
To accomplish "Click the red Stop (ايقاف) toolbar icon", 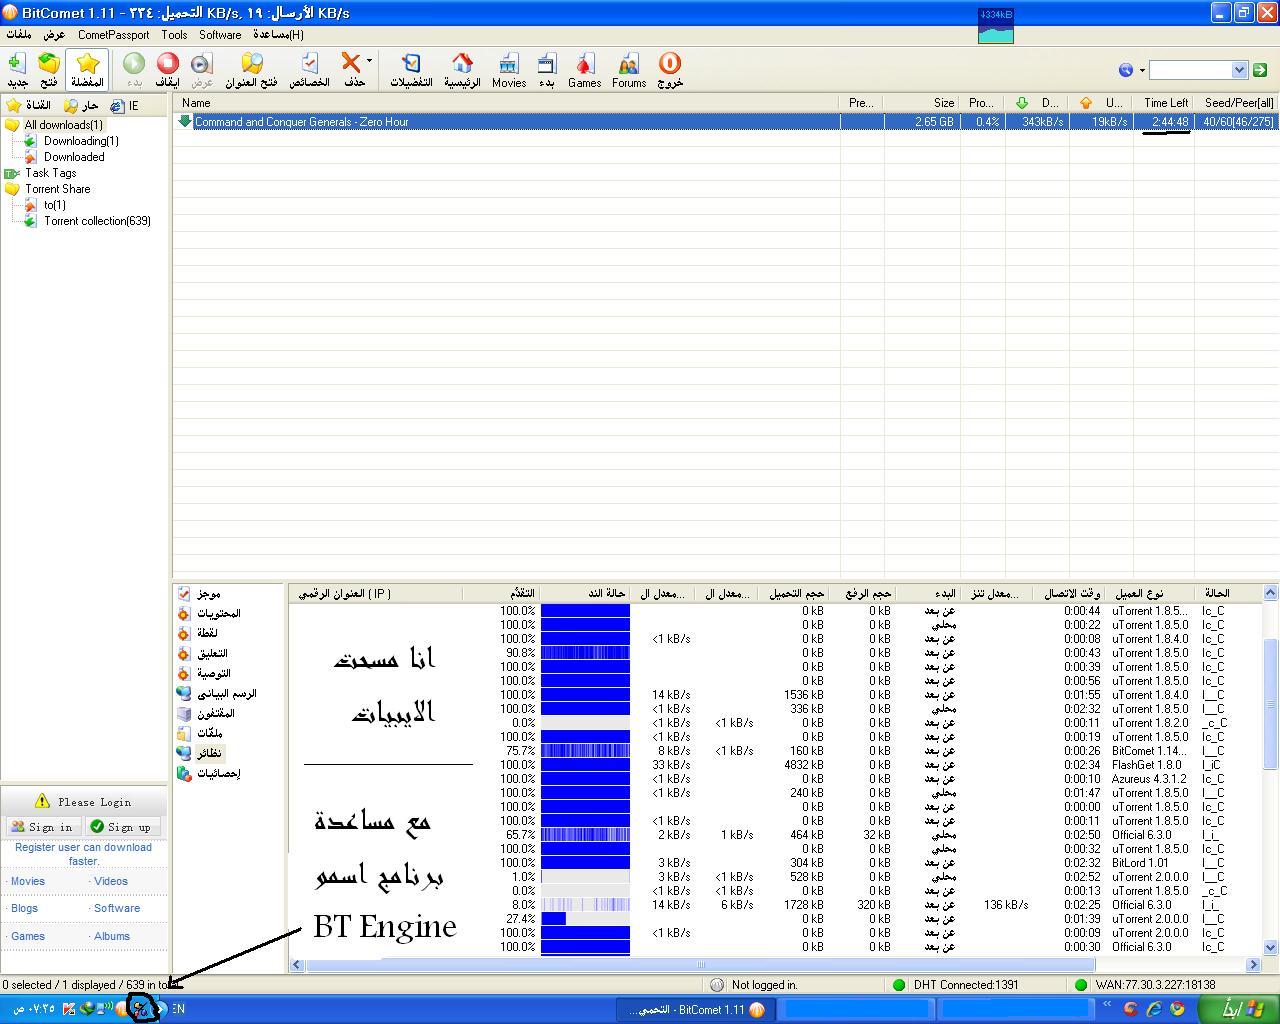I will click(x=168, y=71).
